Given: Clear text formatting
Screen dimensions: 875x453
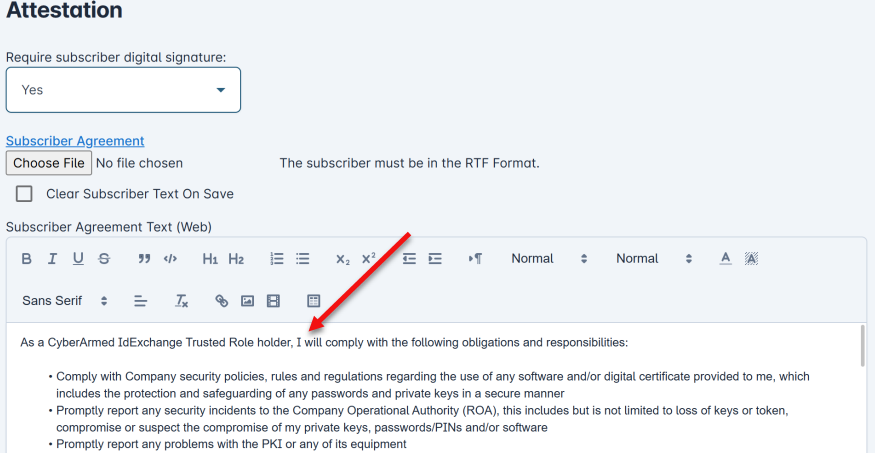Looking at the screenshot, I should (182, 301).
